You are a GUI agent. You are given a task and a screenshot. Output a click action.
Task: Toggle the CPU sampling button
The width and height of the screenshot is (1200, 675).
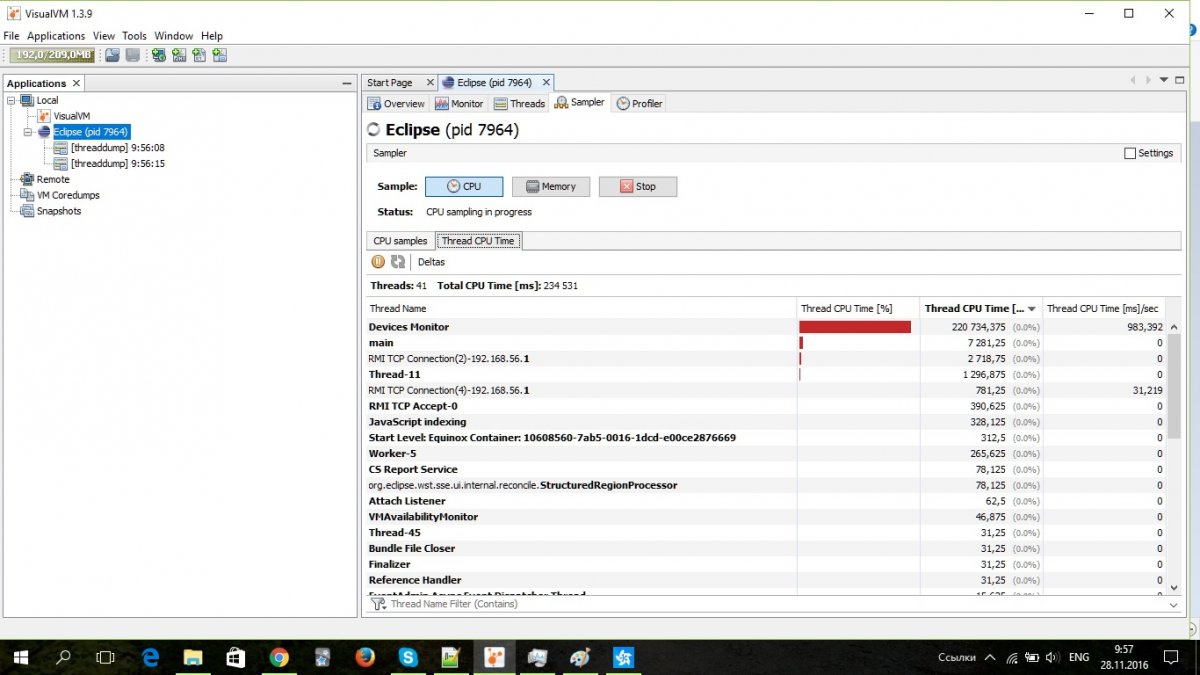[464, 187]
